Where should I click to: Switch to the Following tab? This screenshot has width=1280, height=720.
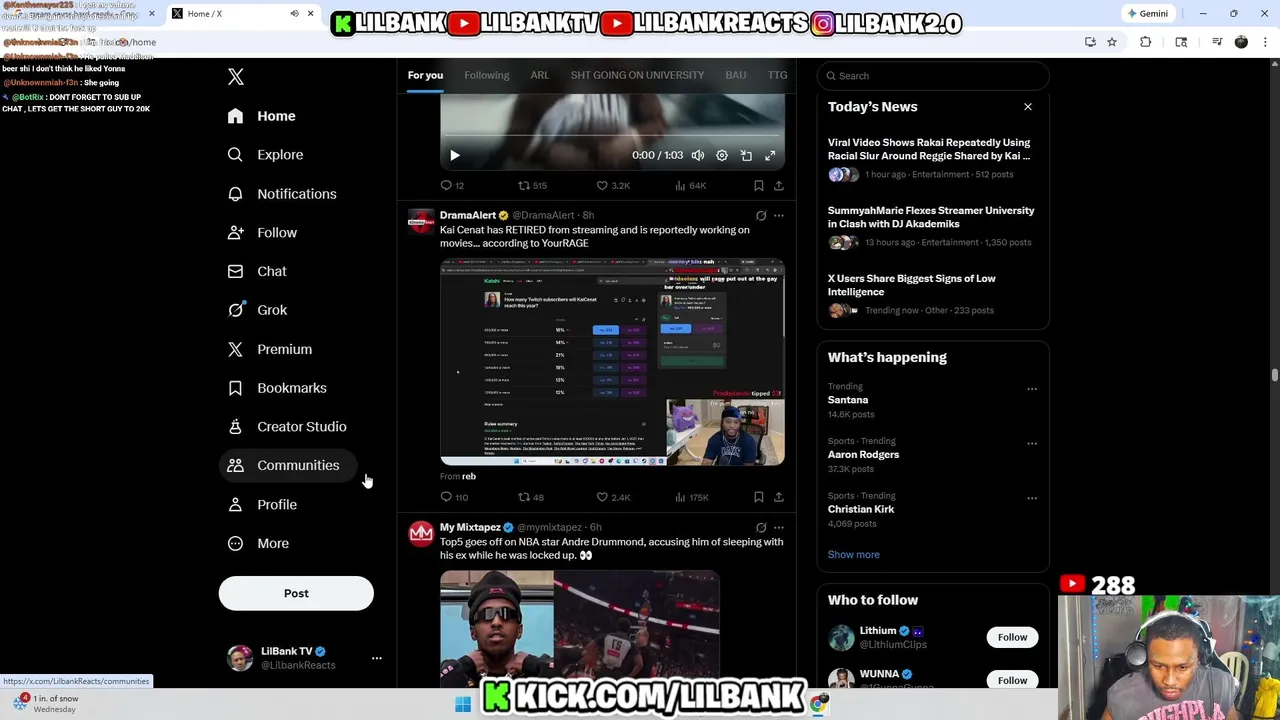tap(486, 75)
